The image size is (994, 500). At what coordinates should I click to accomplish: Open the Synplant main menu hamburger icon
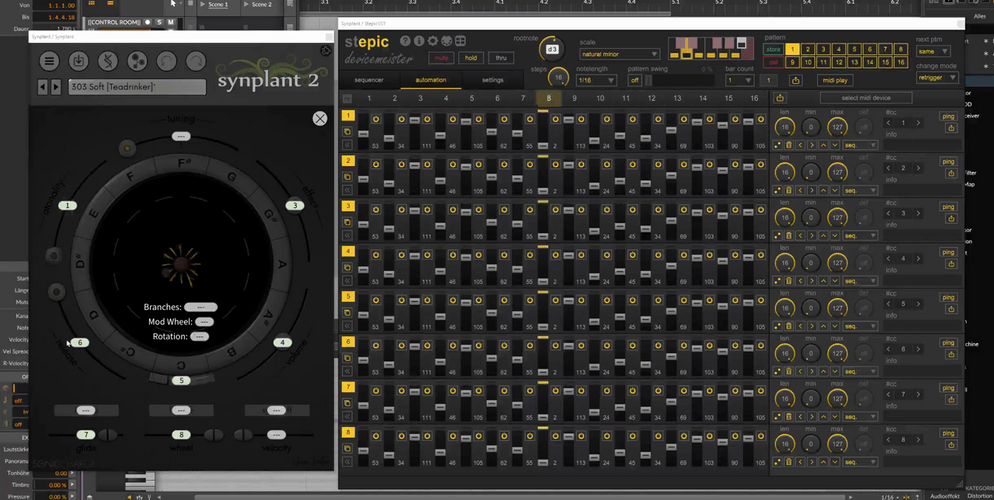[x=49, y=61]
